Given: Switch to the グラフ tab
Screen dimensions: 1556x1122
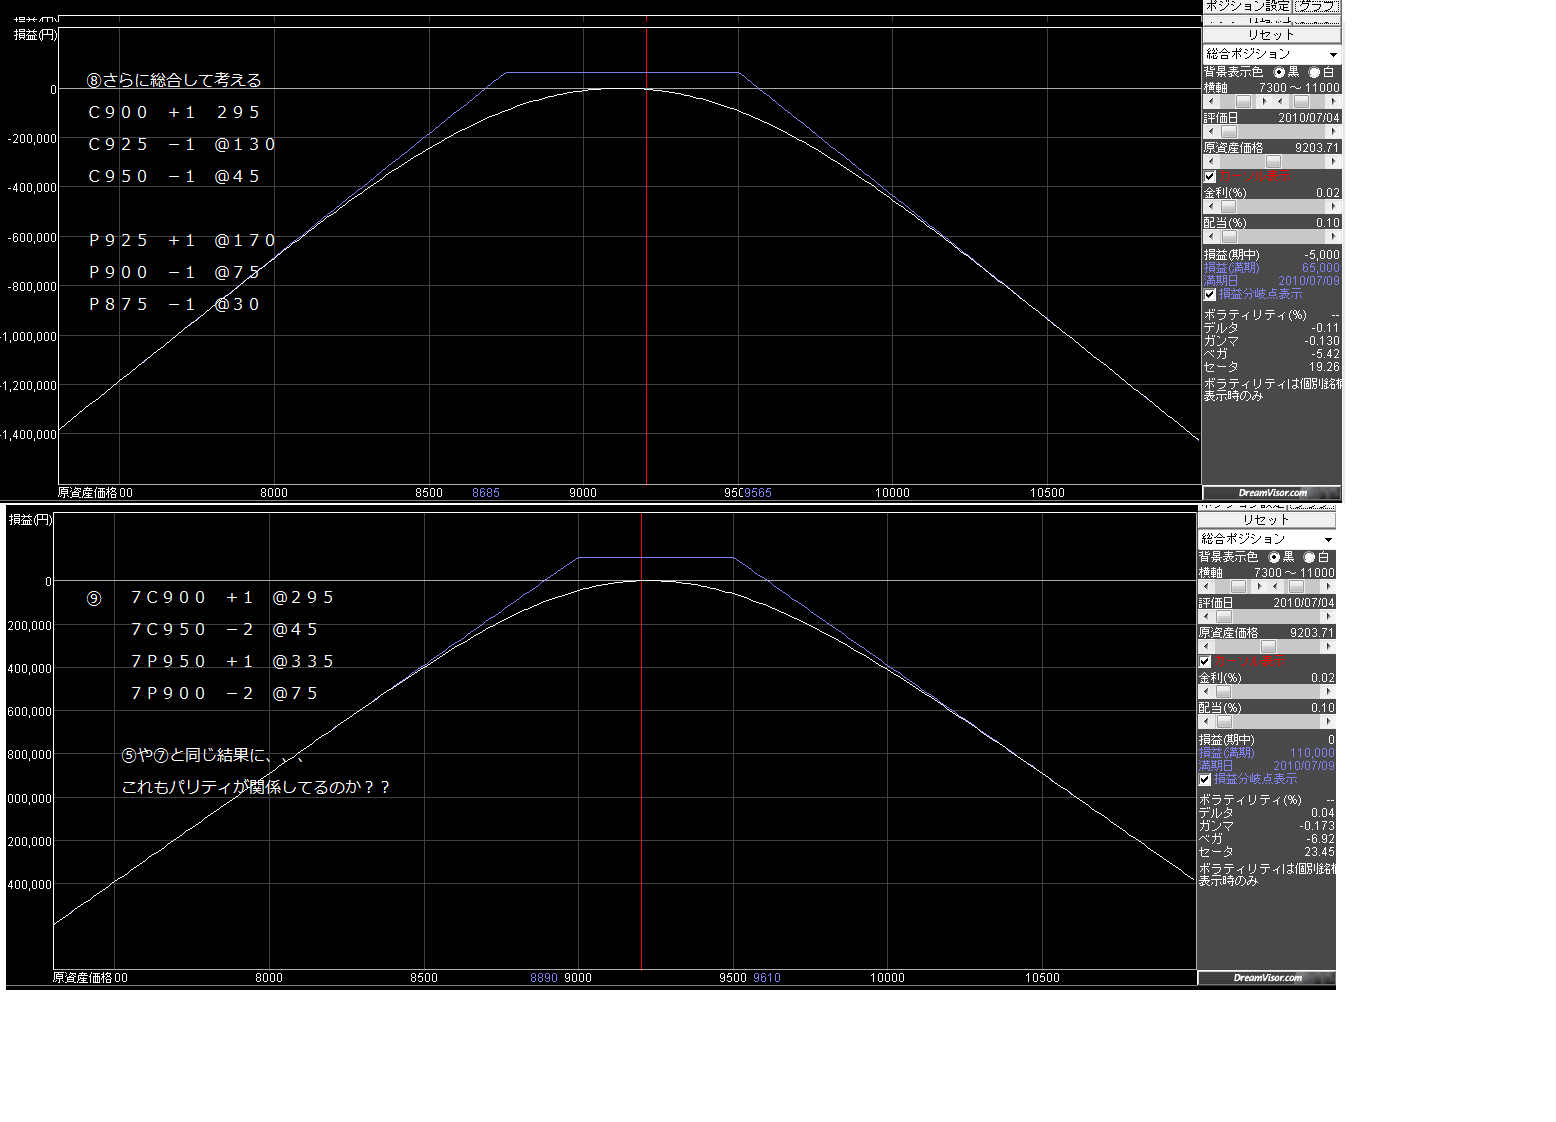Looking at the screenshot, I should click(x=1316, y=6).
